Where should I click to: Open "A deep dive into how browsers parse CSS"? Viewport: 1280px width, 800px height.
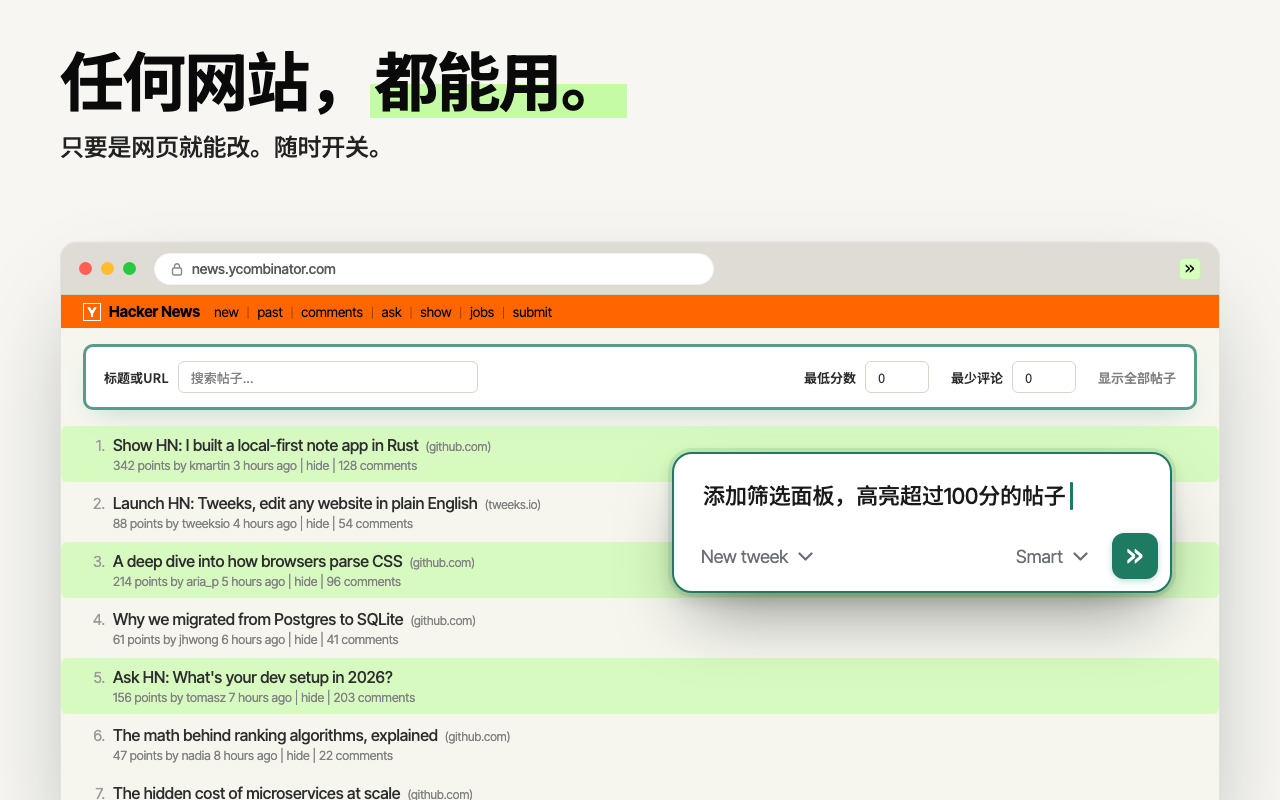pos(258,562)
